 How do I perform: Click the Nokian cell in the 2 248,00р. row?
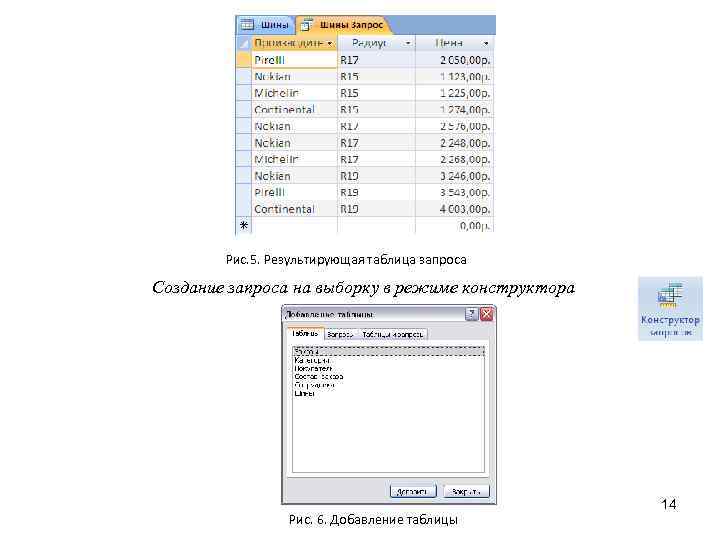(294, 143)
